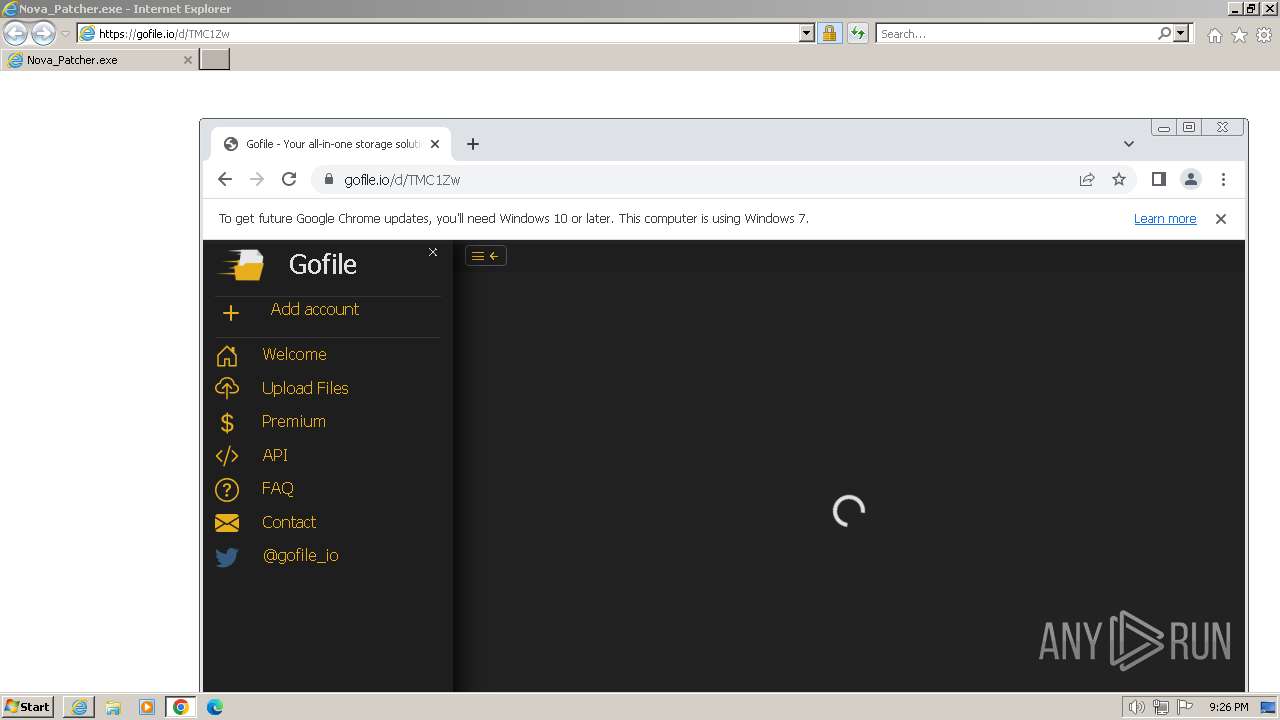1280x720 pixels.
Task: Click the IE search magnifier icon
Action: [1164, 33]
